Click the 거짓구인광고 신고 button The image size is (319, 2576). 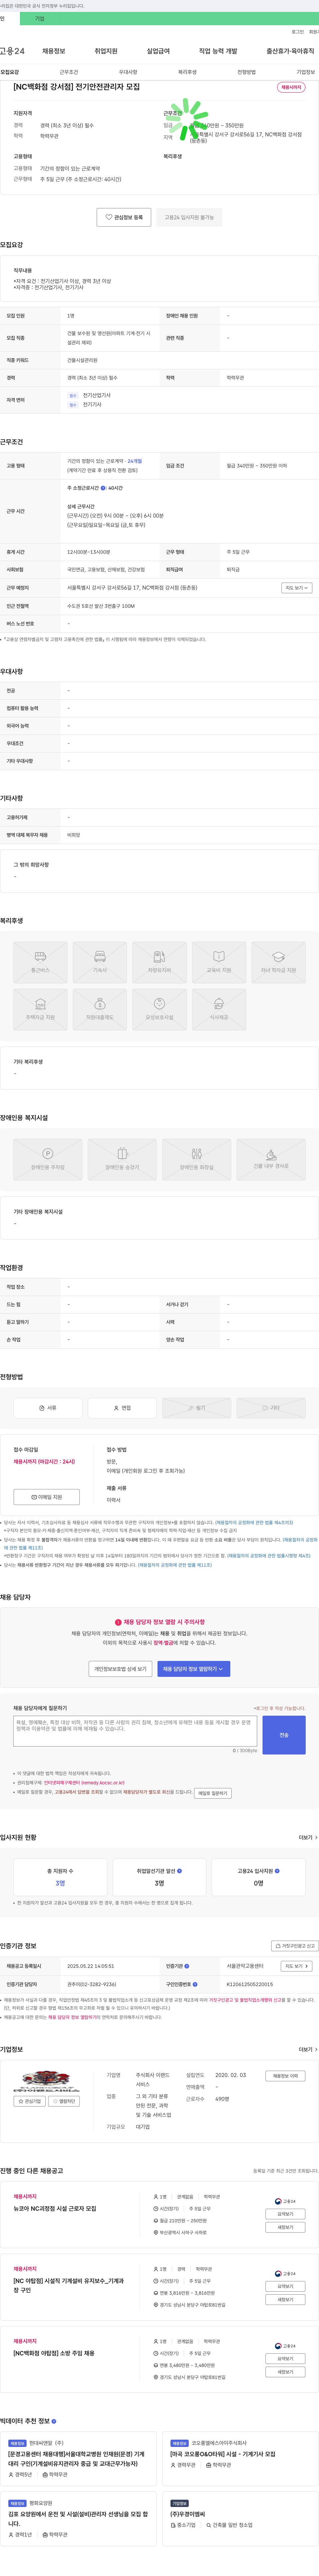295,1946
